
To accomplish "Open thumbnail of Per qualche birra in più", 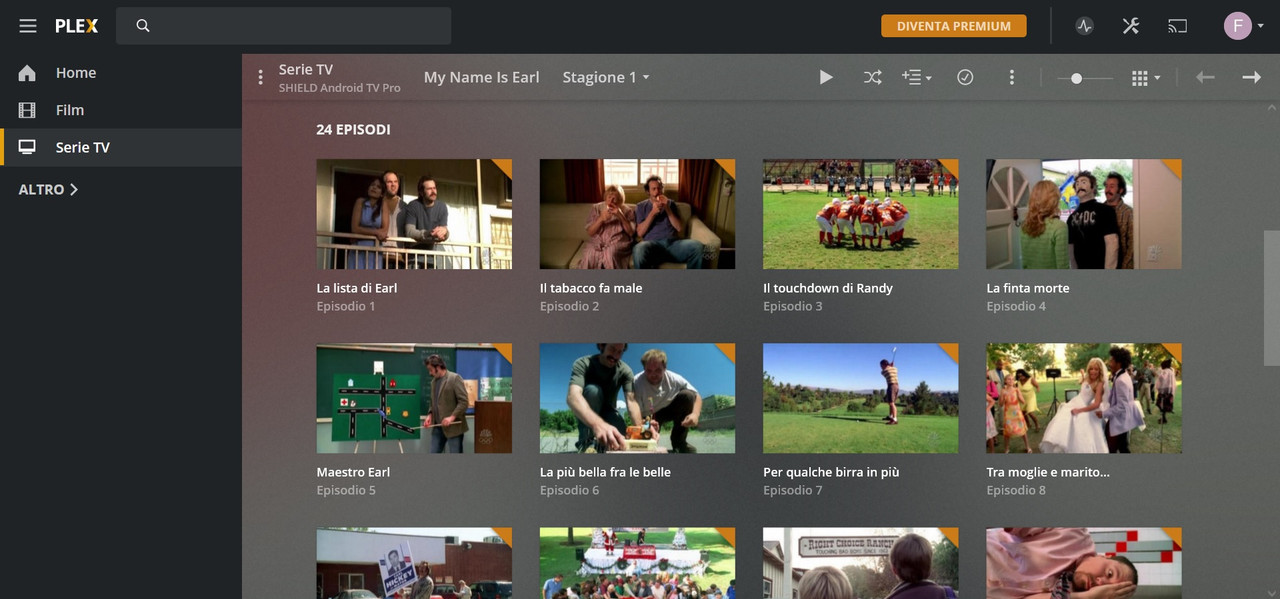I will pyautogui.click(x=861, y=398).
